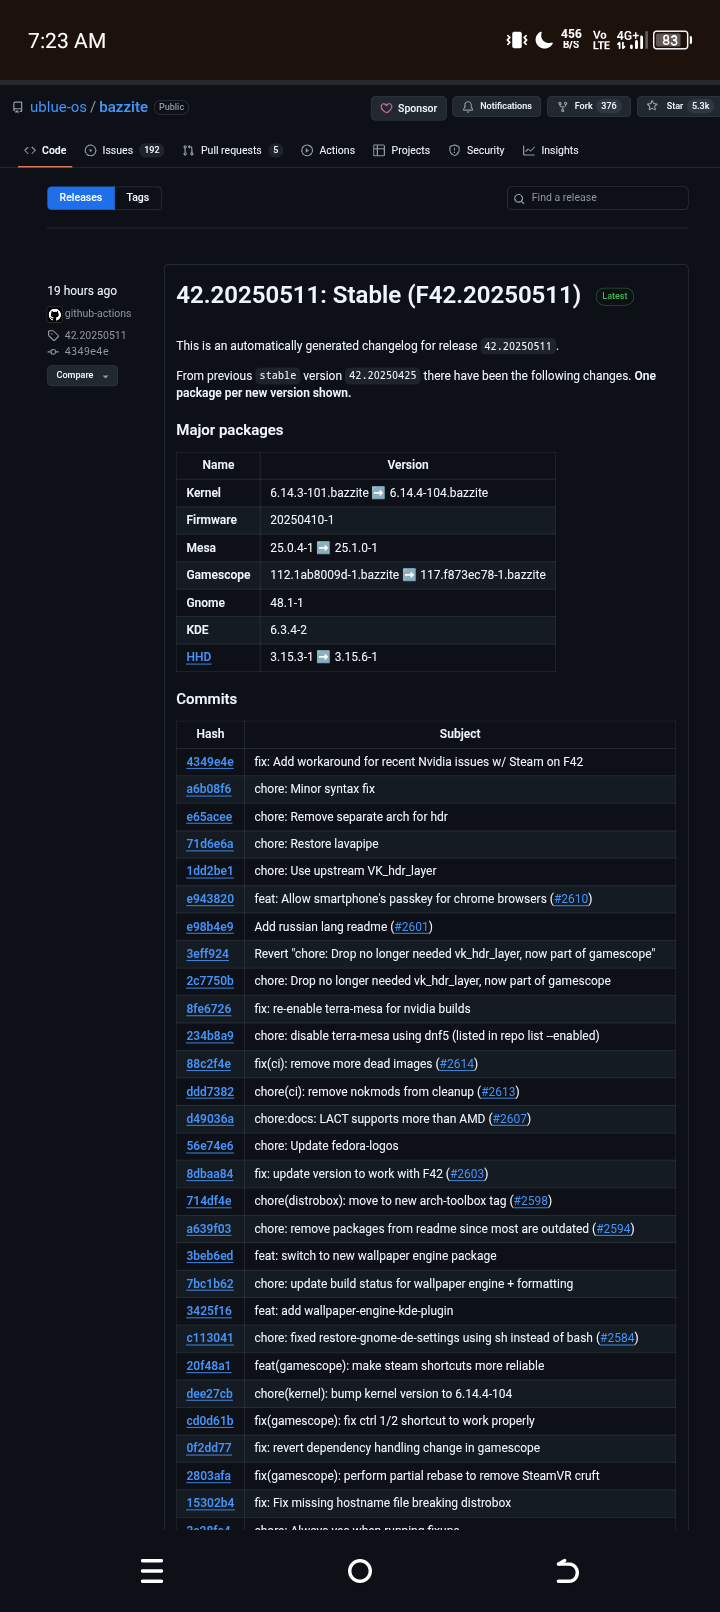This screenshot has width=720, height=1612.
Task: Open commit hash 2803afa
Action: [209, 1476]
